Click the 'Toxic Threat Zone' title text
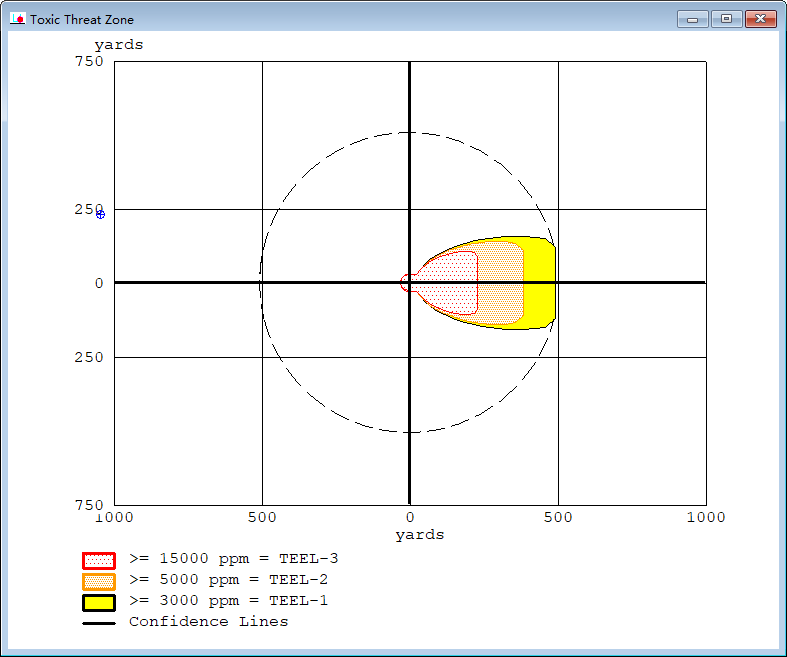 [82, 20]
